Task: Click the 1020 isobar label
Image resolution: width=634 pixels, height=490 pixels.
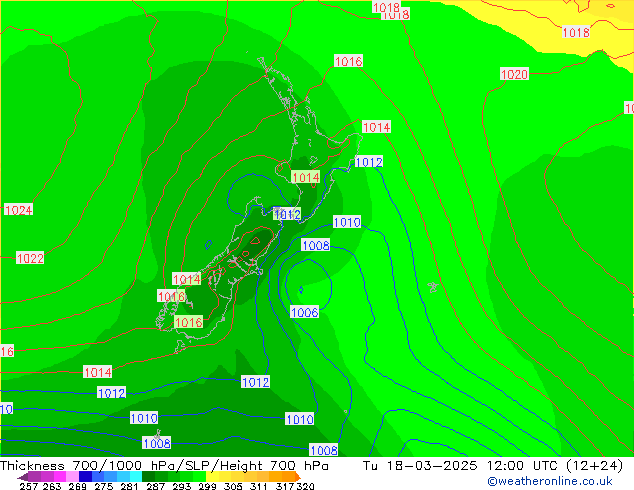Action: [514, 74]
